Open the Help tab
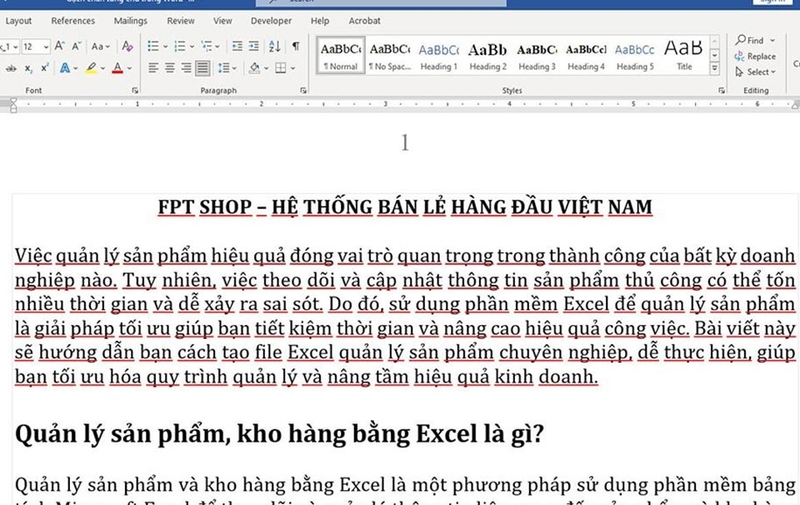This screenshot has height=505, width=800. click(x=320, y=21)
